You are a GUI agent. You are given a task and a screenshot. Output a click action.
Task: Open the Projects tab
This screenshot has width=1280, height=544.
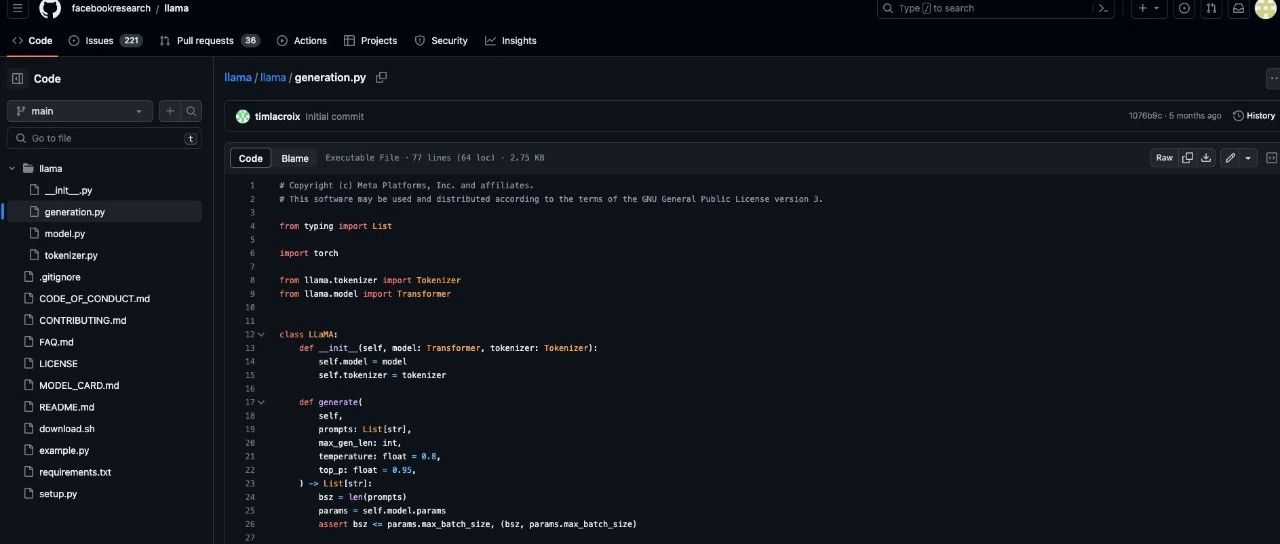pos(370,41)
